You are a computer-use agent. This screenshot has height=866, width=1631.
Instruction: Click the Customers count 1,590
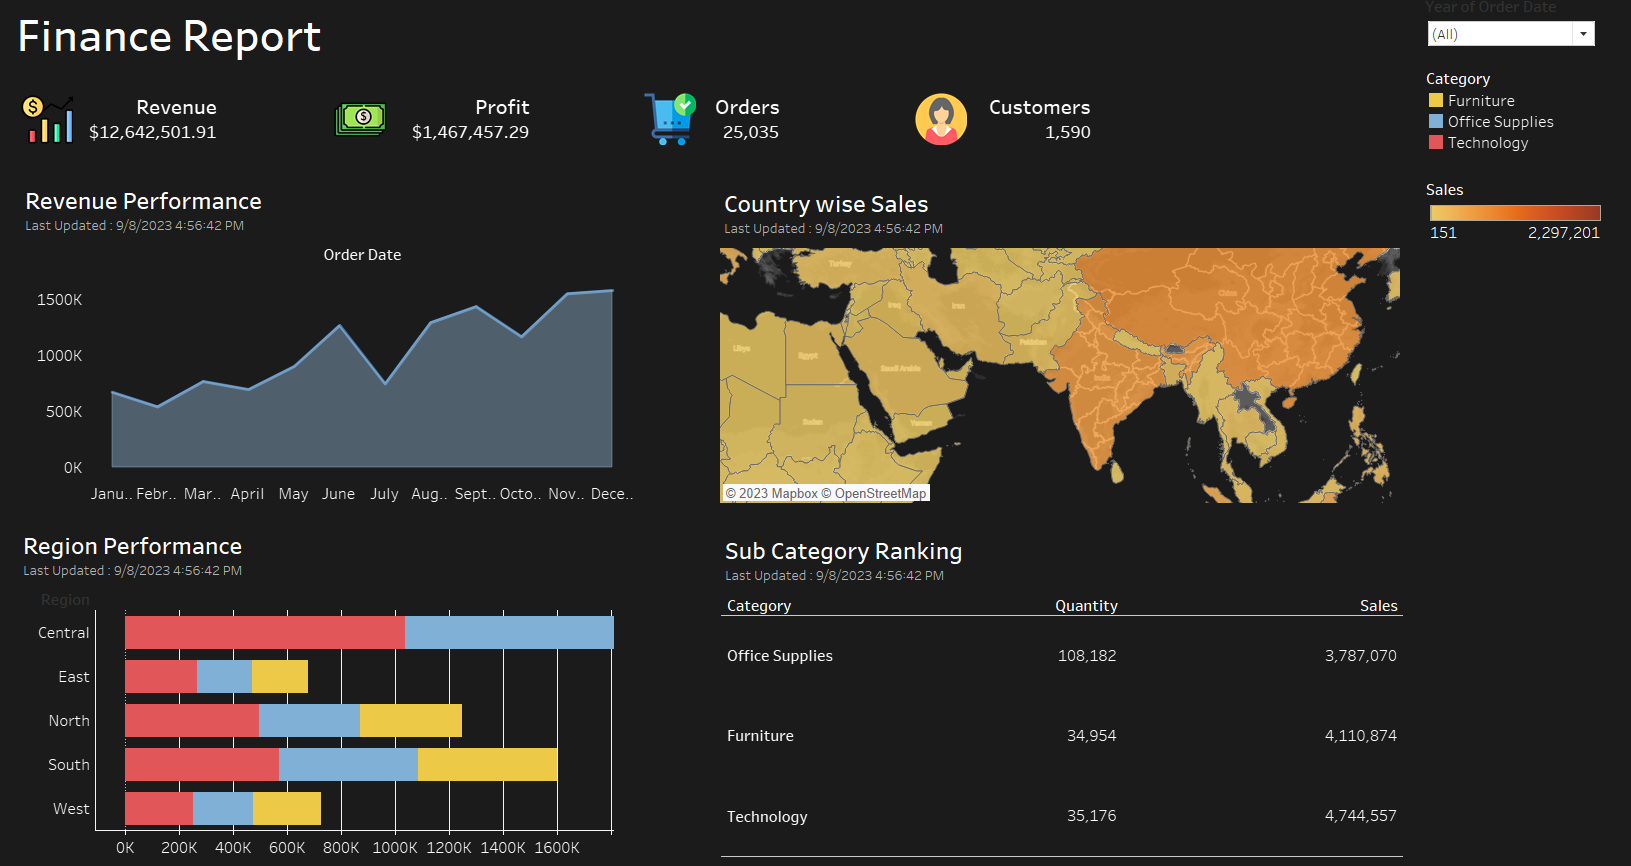[1067, 132]
